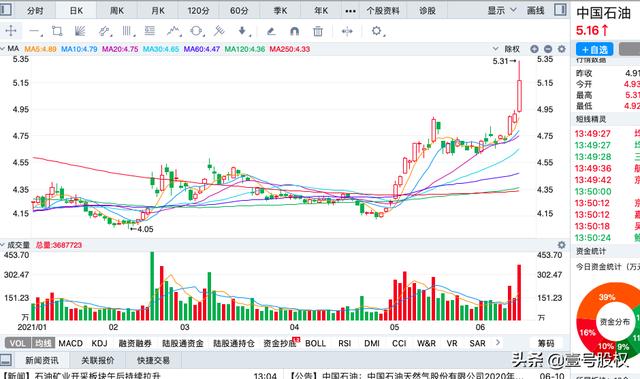Click the +自选 add to watchlist button
Image resolution: width=640 pixels, height=379 pixels.
click(595, 49)
